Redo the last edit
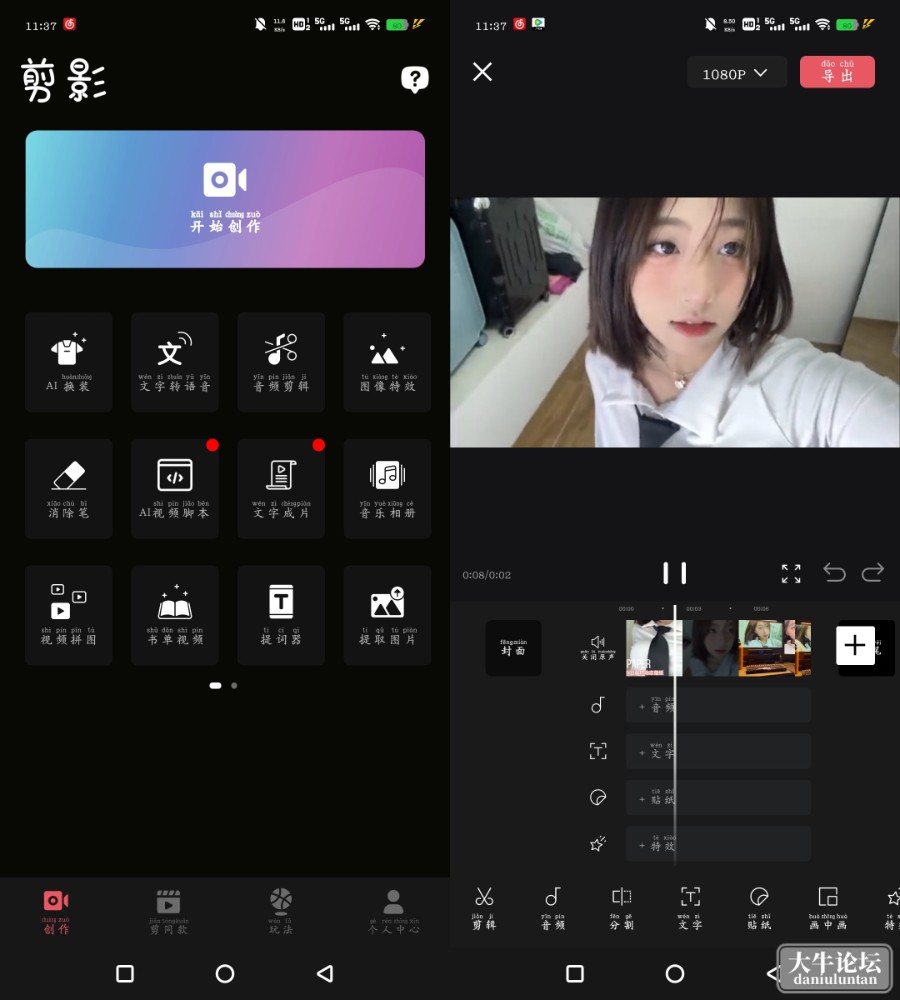The height and width of the screenshot is (1000, 900). pyautogui.click(x=873, y=573)
